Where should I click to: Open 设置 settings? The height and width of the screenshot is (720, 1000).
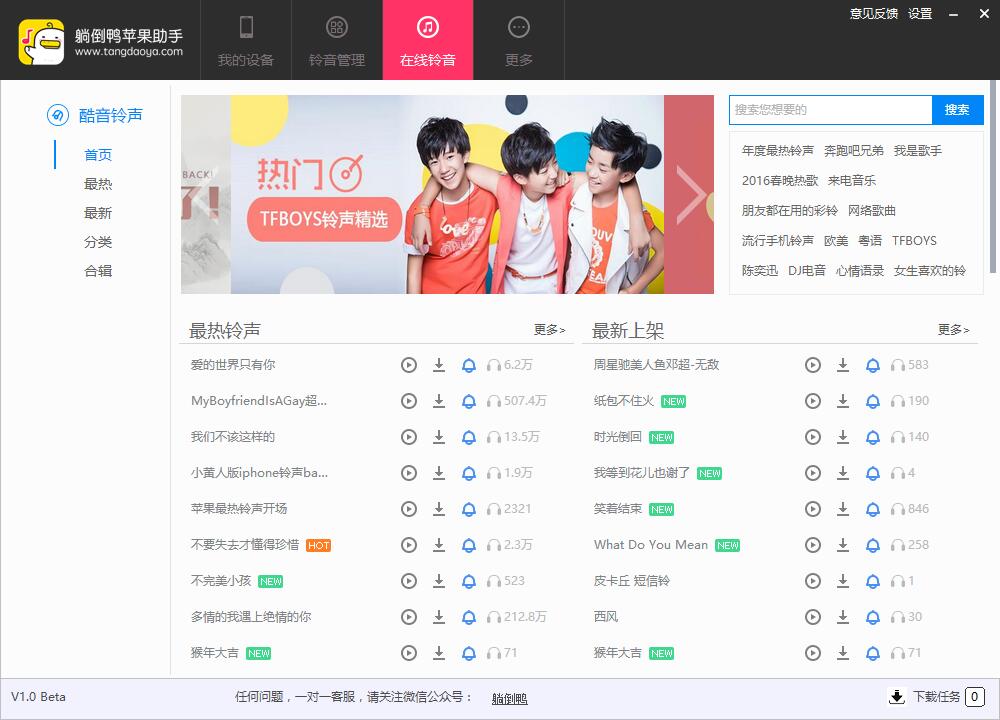920,14
